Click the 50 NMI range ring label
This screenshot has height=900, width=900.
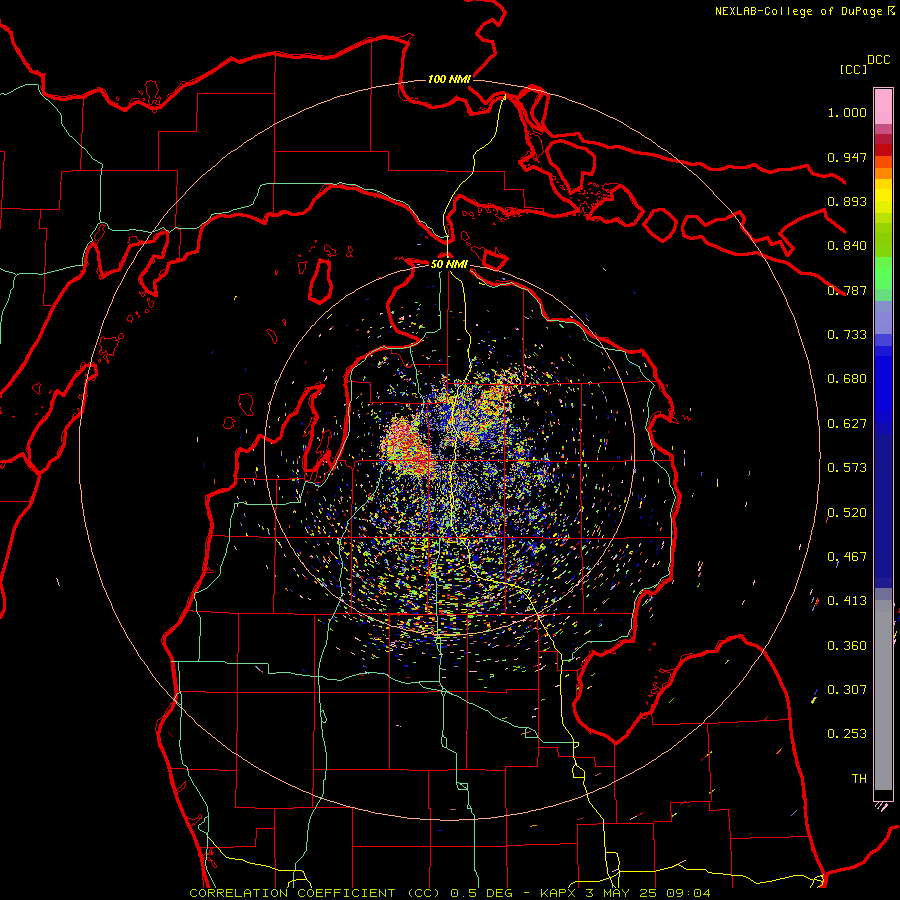point(449,264)
